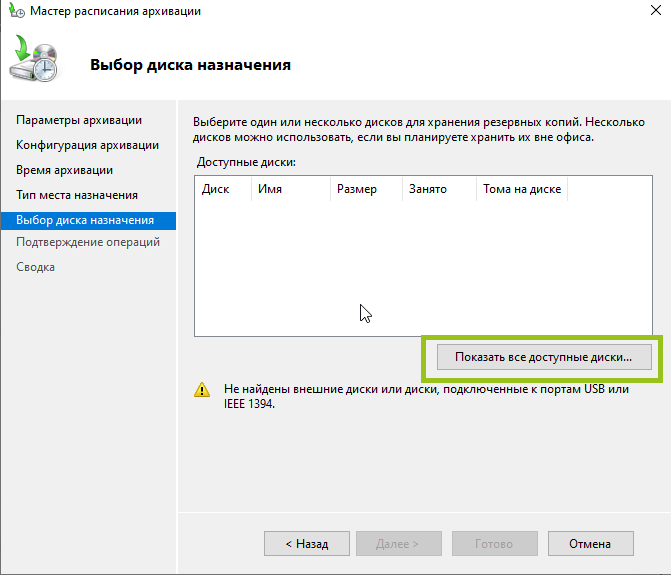Go back with the Назад button
The height and width of the screenshot is (575, 671).
[307, 543]
